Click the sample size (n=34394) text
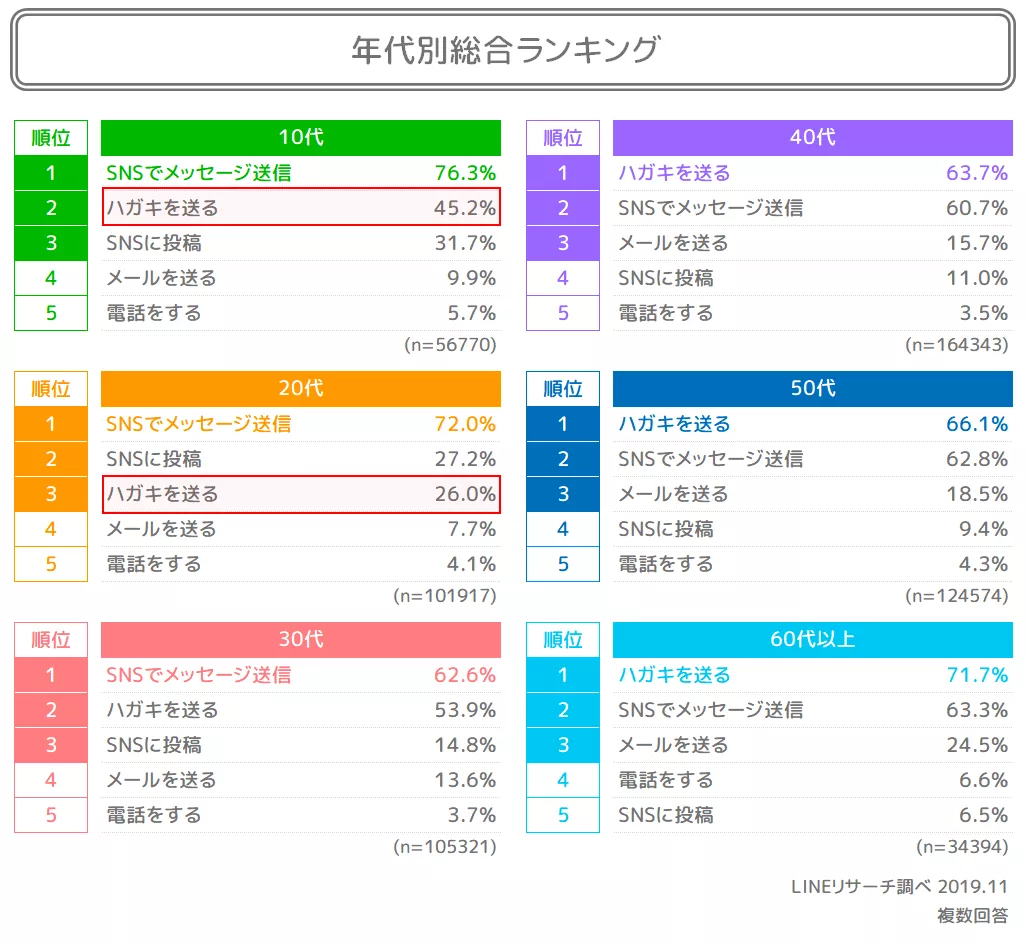Image resolution: width=1027 pixels, height=944 pixels. point(961,847)
